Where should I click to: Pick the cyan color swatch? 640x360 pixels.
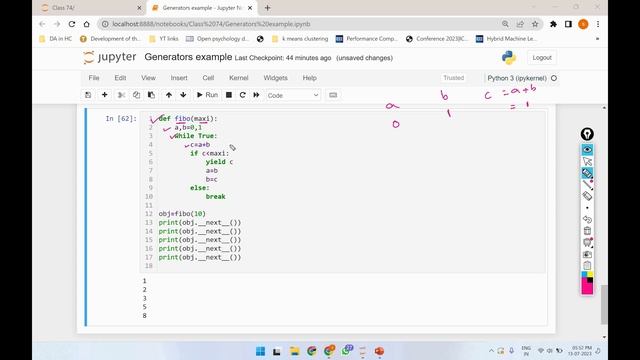click(x=584, y=275)
